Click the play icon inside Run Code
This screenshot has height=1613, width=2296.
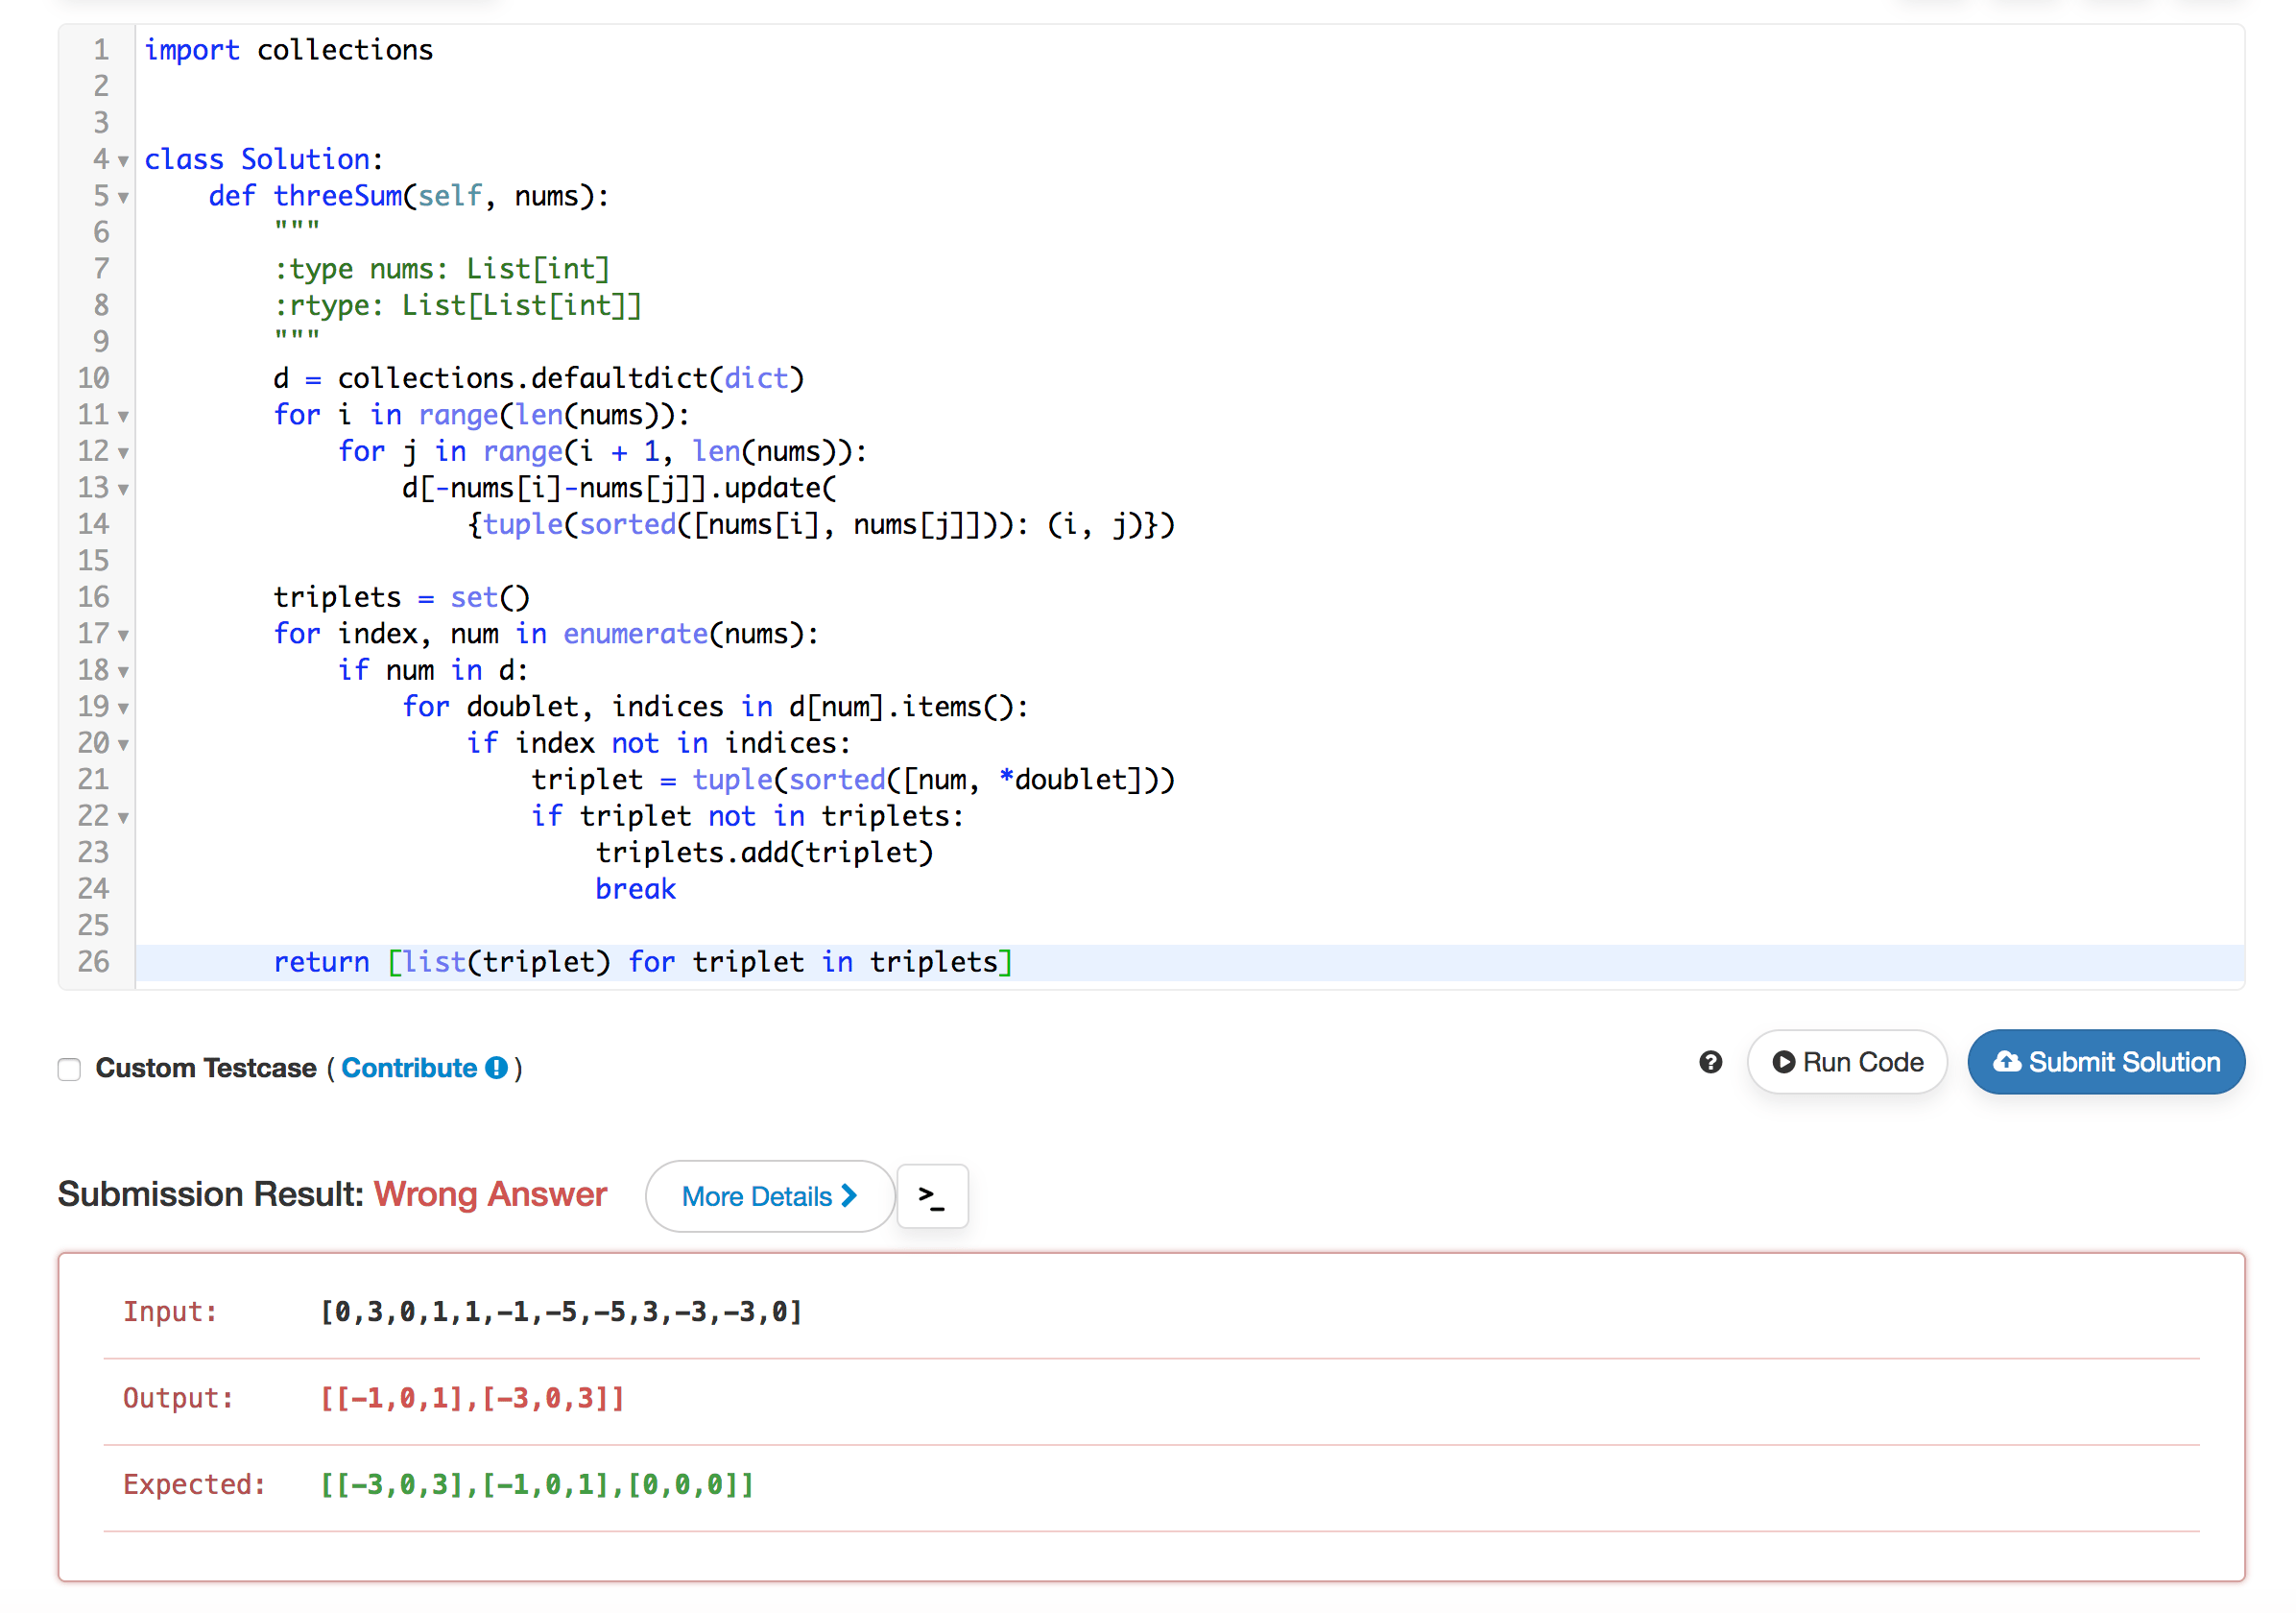1787,1062
